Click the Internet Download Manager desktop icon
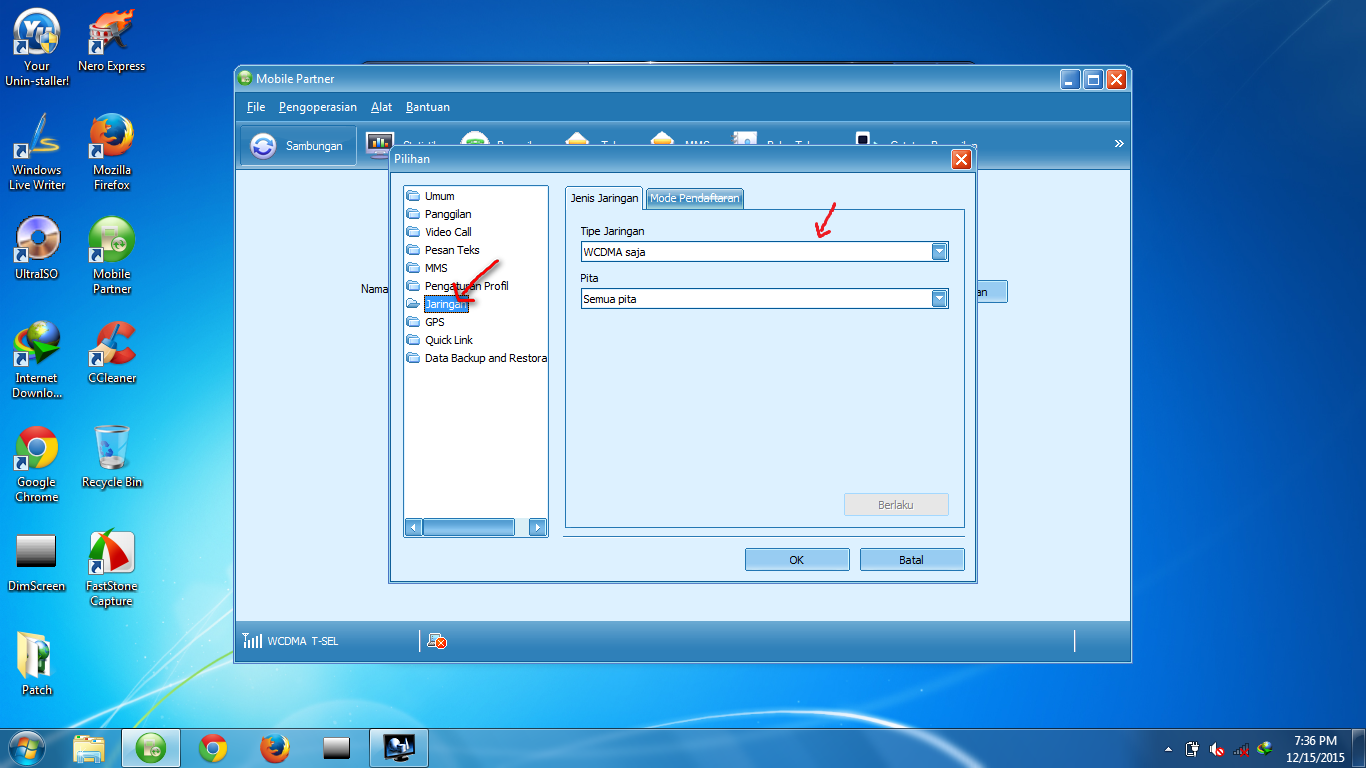1366x768 pixels. (37, 360)
